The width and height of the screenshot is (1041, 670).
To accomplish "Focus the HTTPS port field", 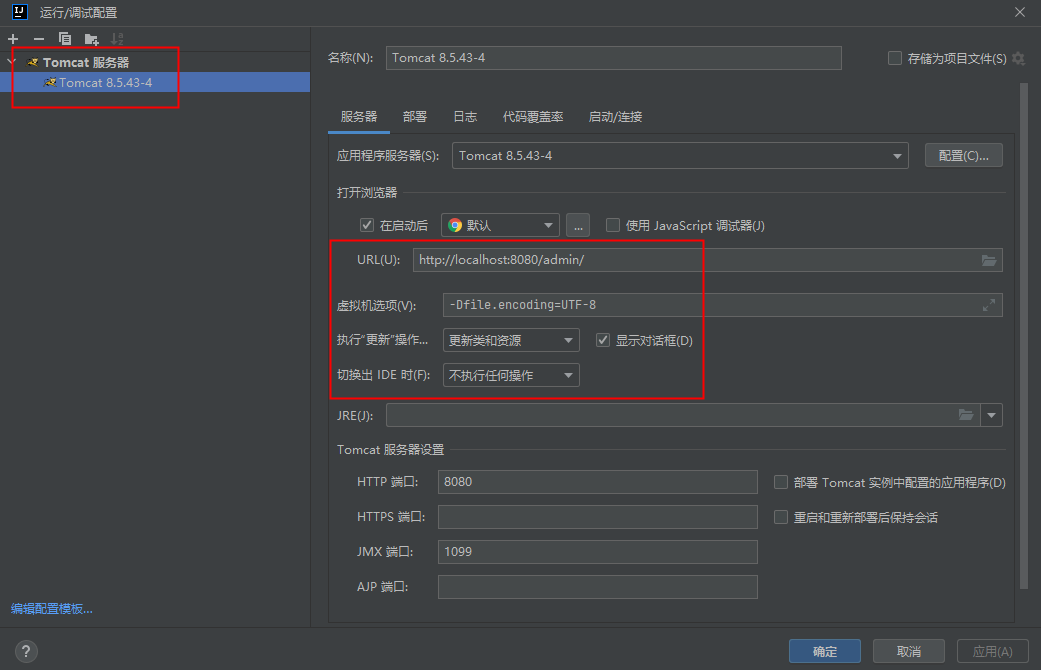I will 598,517.
